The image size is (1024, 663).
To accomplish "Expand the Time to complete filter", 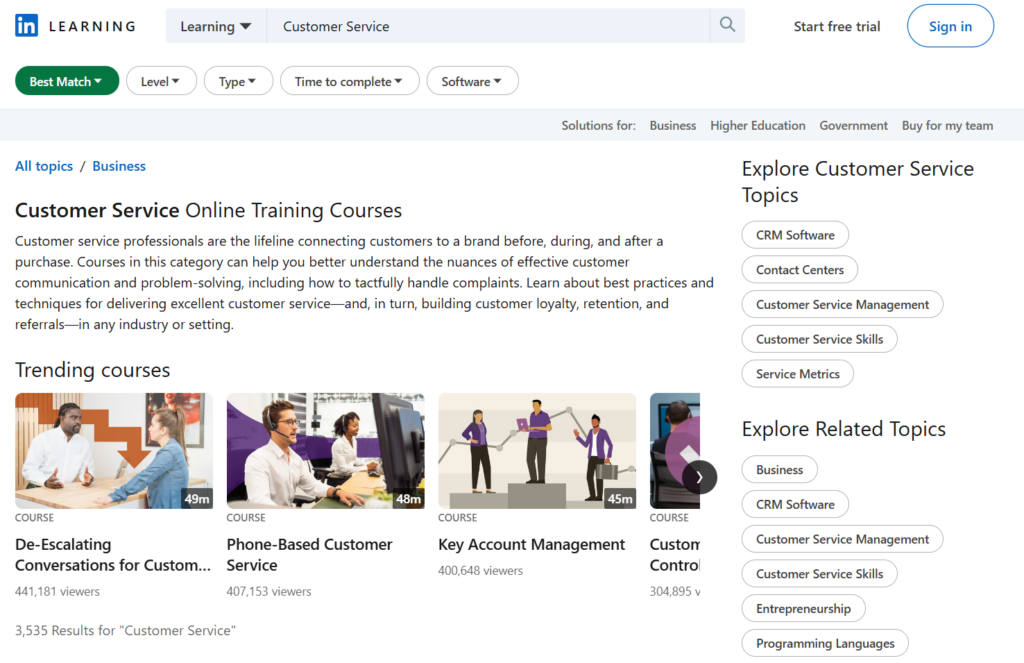I will [x=349, y=81].
